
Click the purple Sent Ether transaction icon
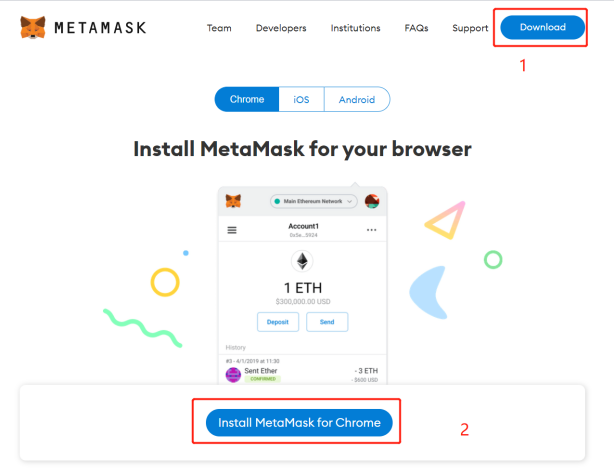pyautogui.click(x=233, y=375)
